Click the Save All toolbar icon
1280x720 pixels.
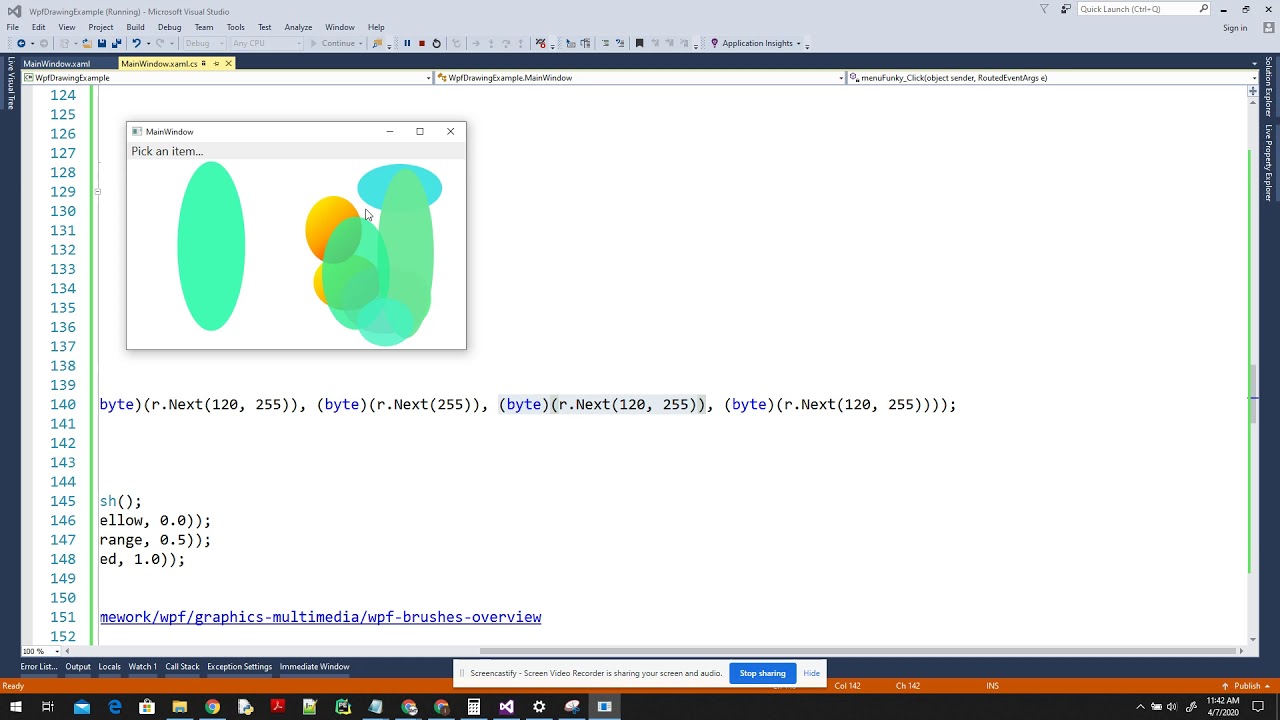point(116,43)
